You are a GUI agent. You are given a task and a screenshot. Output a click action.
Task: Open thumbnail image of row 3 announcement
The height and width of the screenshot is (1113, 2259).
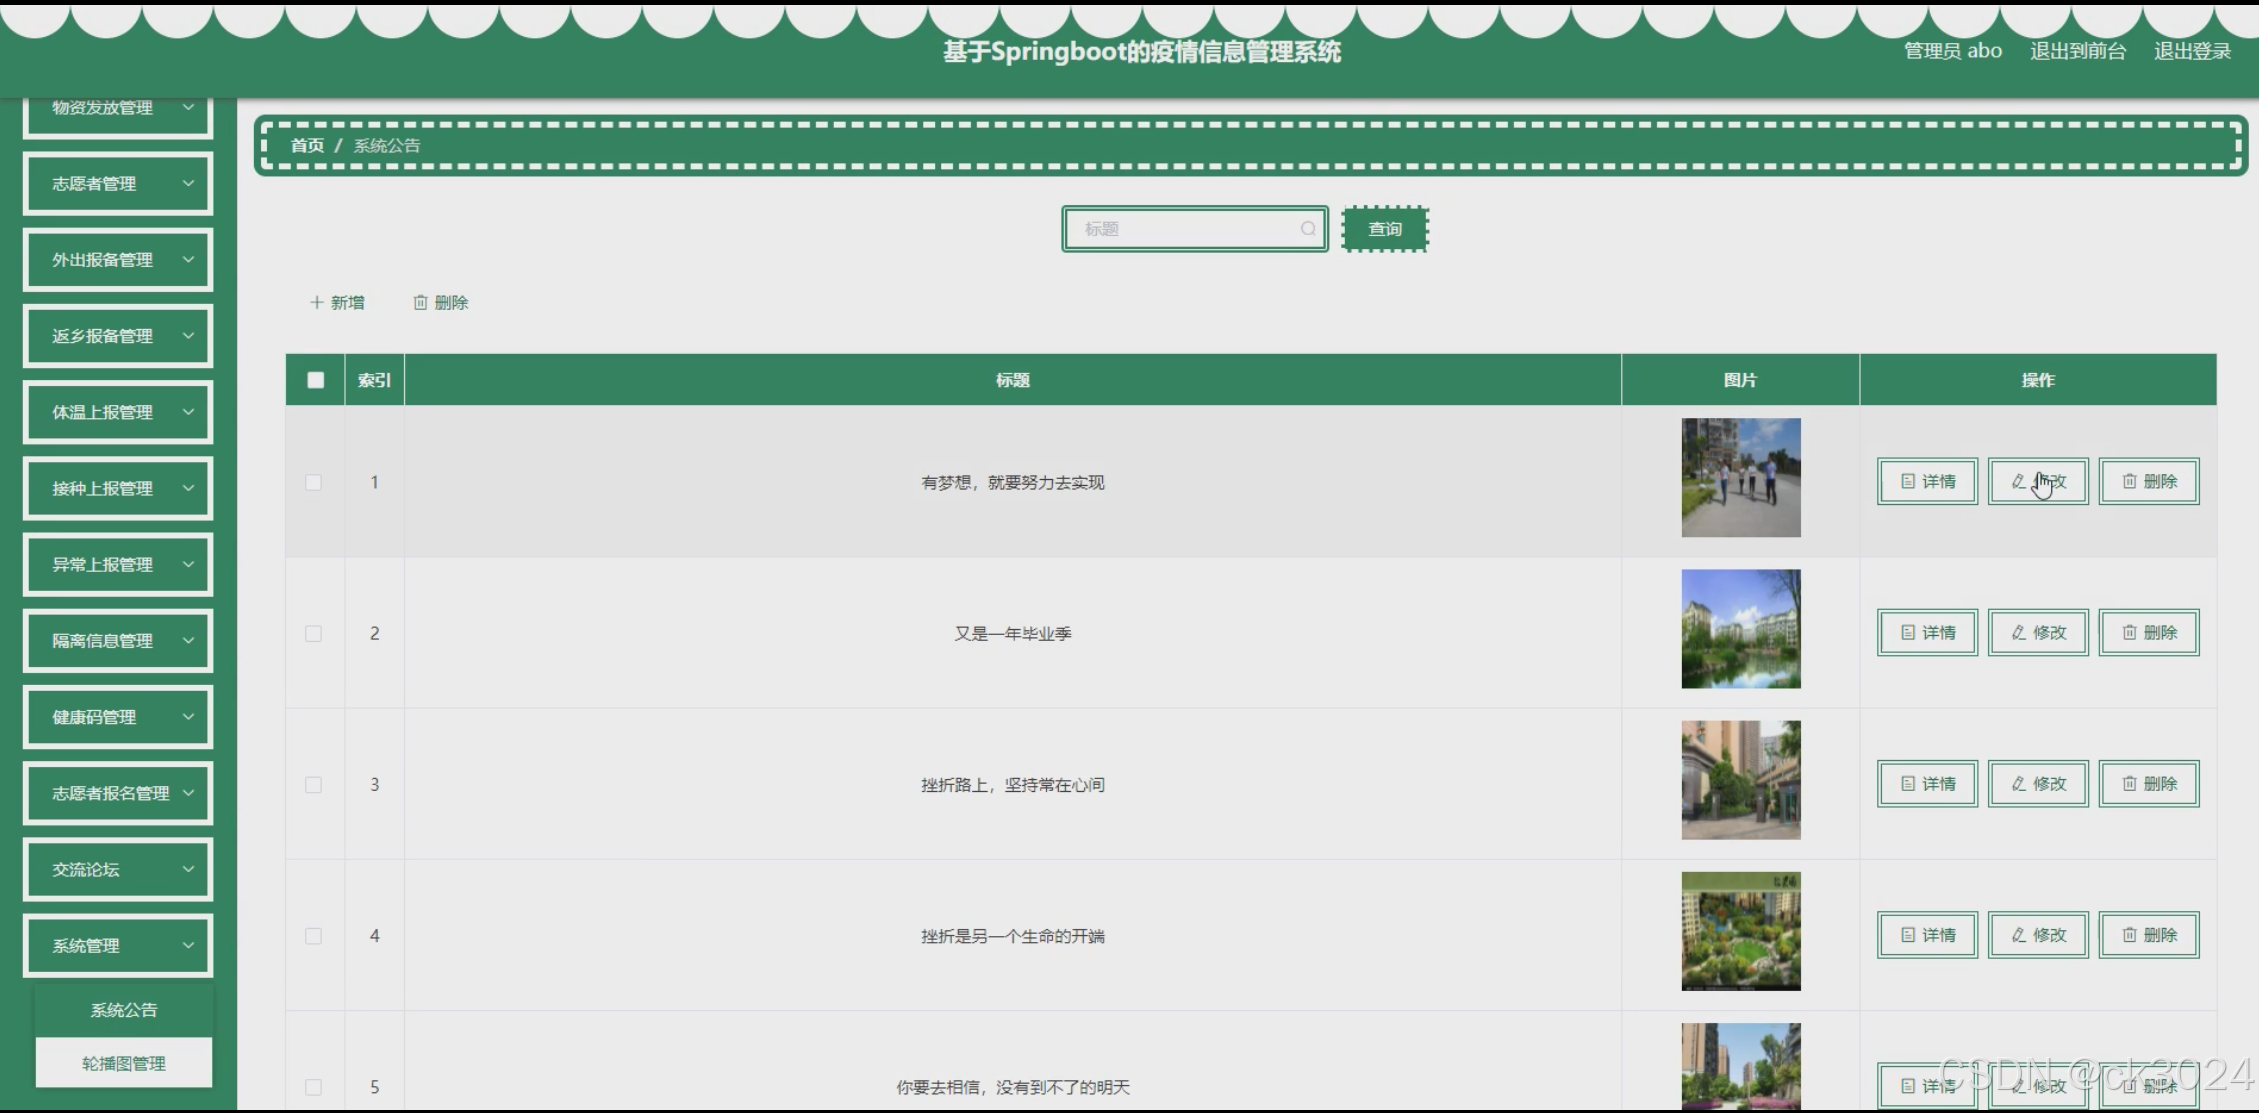click(1741, 780)
